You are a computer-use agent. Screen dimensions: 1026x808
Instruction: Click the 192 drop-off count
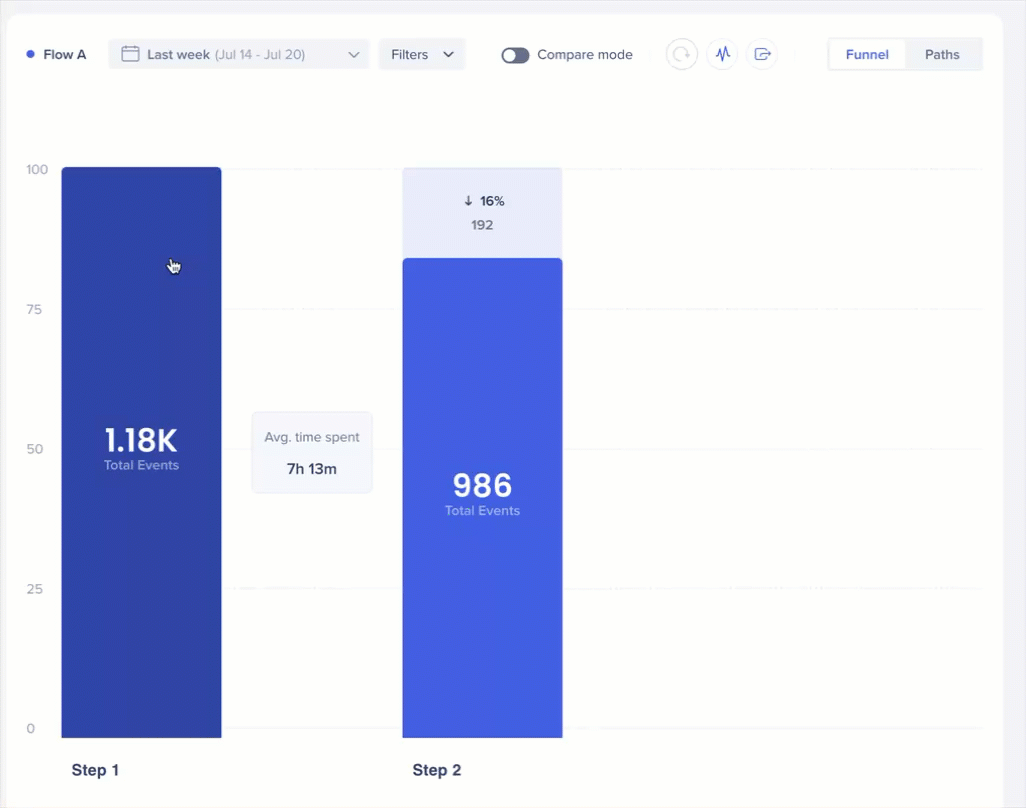[482, 225]
